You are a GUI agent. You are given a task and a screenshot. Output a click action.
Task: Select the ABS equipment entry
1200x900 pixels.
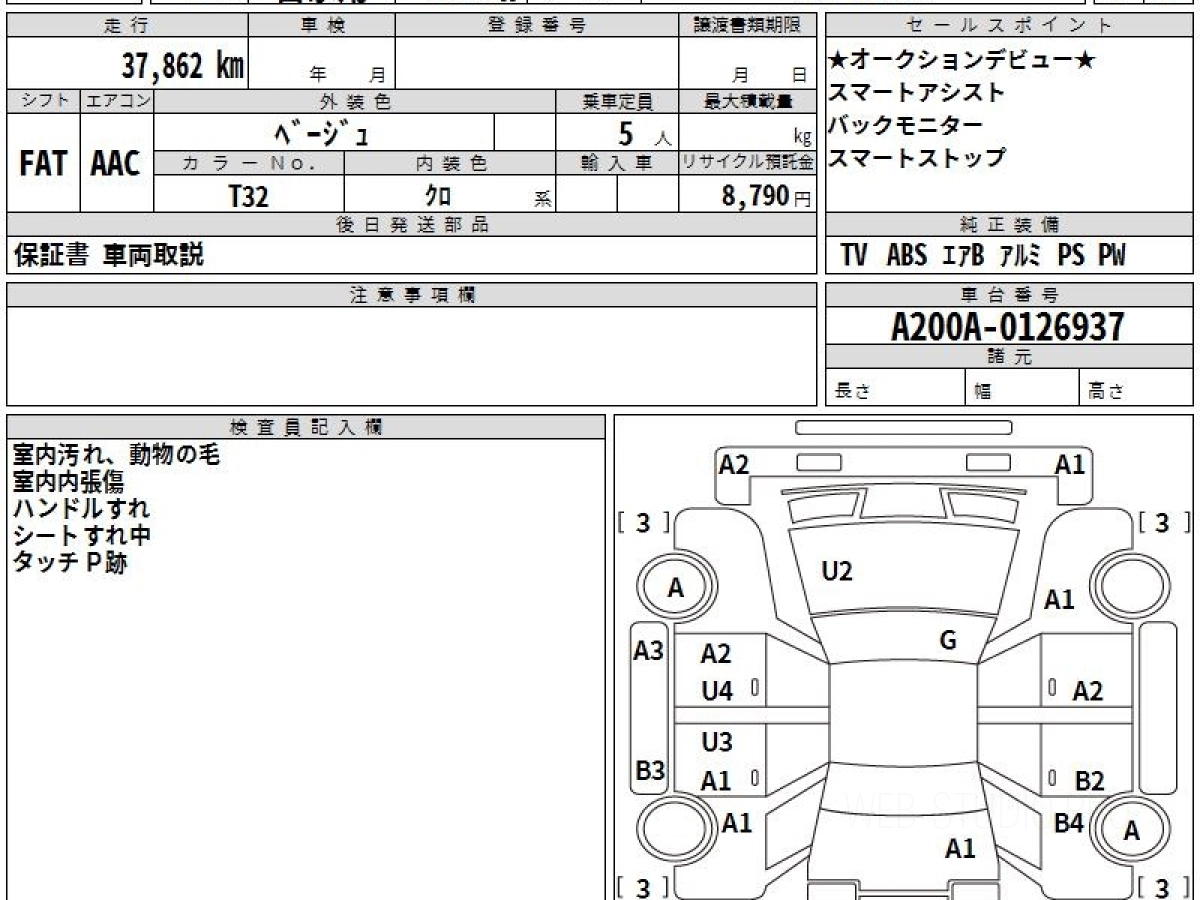906,256
